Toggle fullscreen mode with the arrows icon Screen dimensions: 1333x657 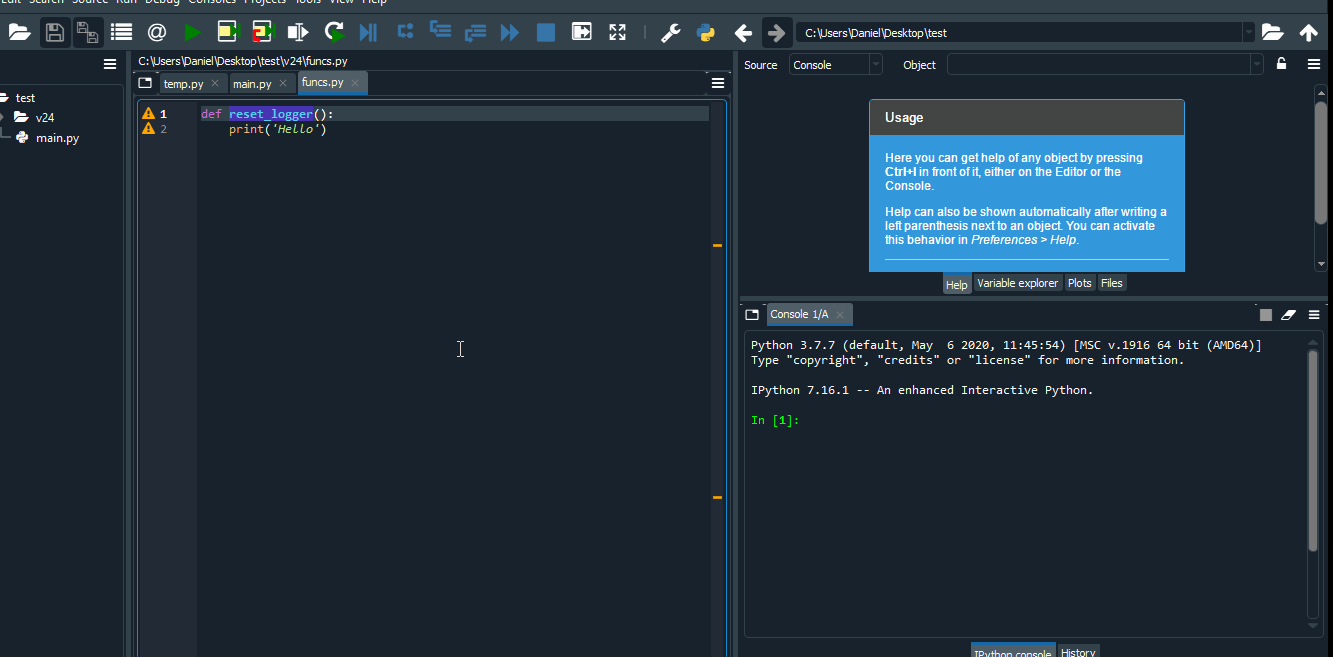point(617,32)
